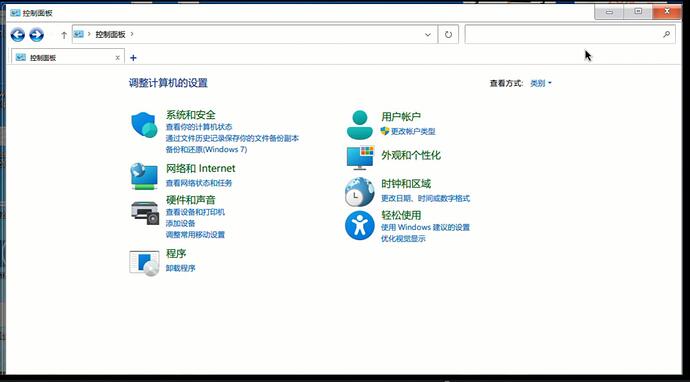Open 调整常用移动设置 link
Screen dimensions: 690x382
point(195,235)
